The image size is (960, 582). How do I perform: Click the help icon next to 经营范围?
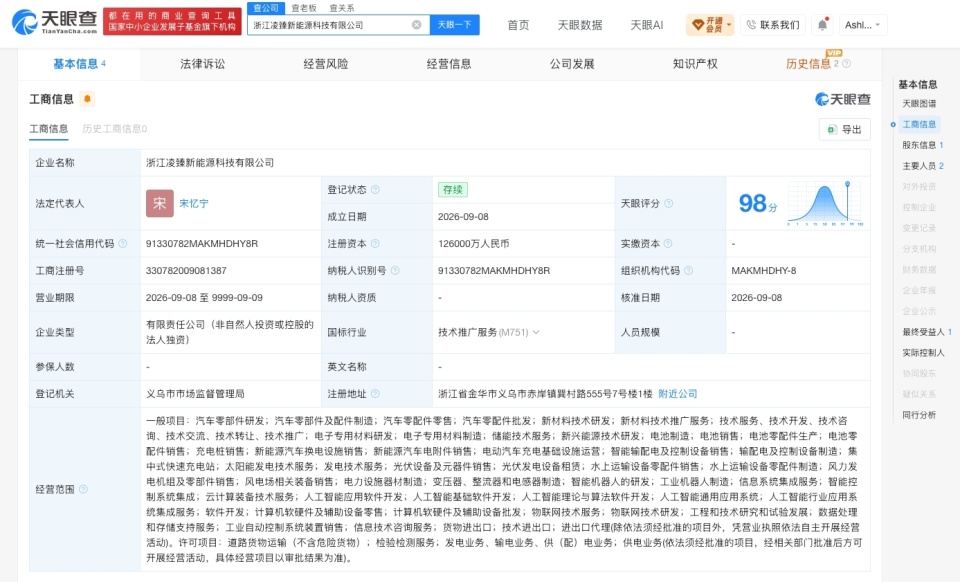[x=83, y=489]
